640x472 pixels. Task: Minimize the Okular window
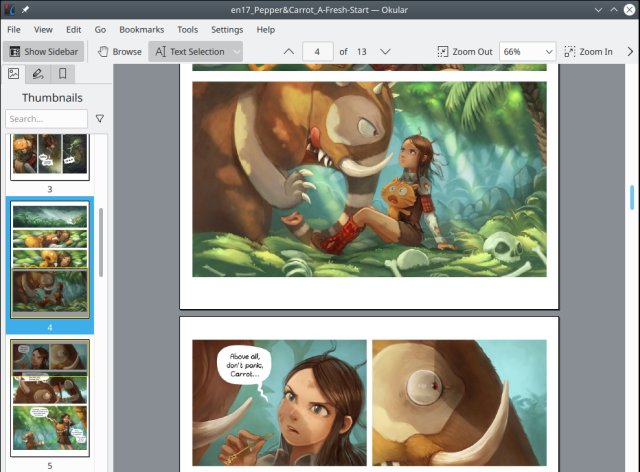point(598,10)
